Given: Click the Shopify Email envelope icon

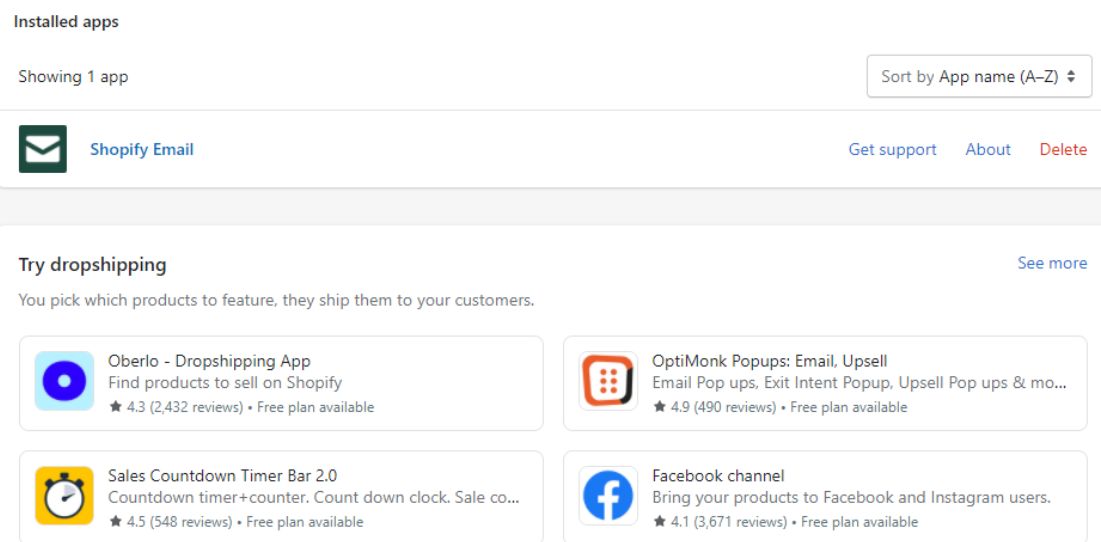Looking at the screenshot, I should 43,149.
